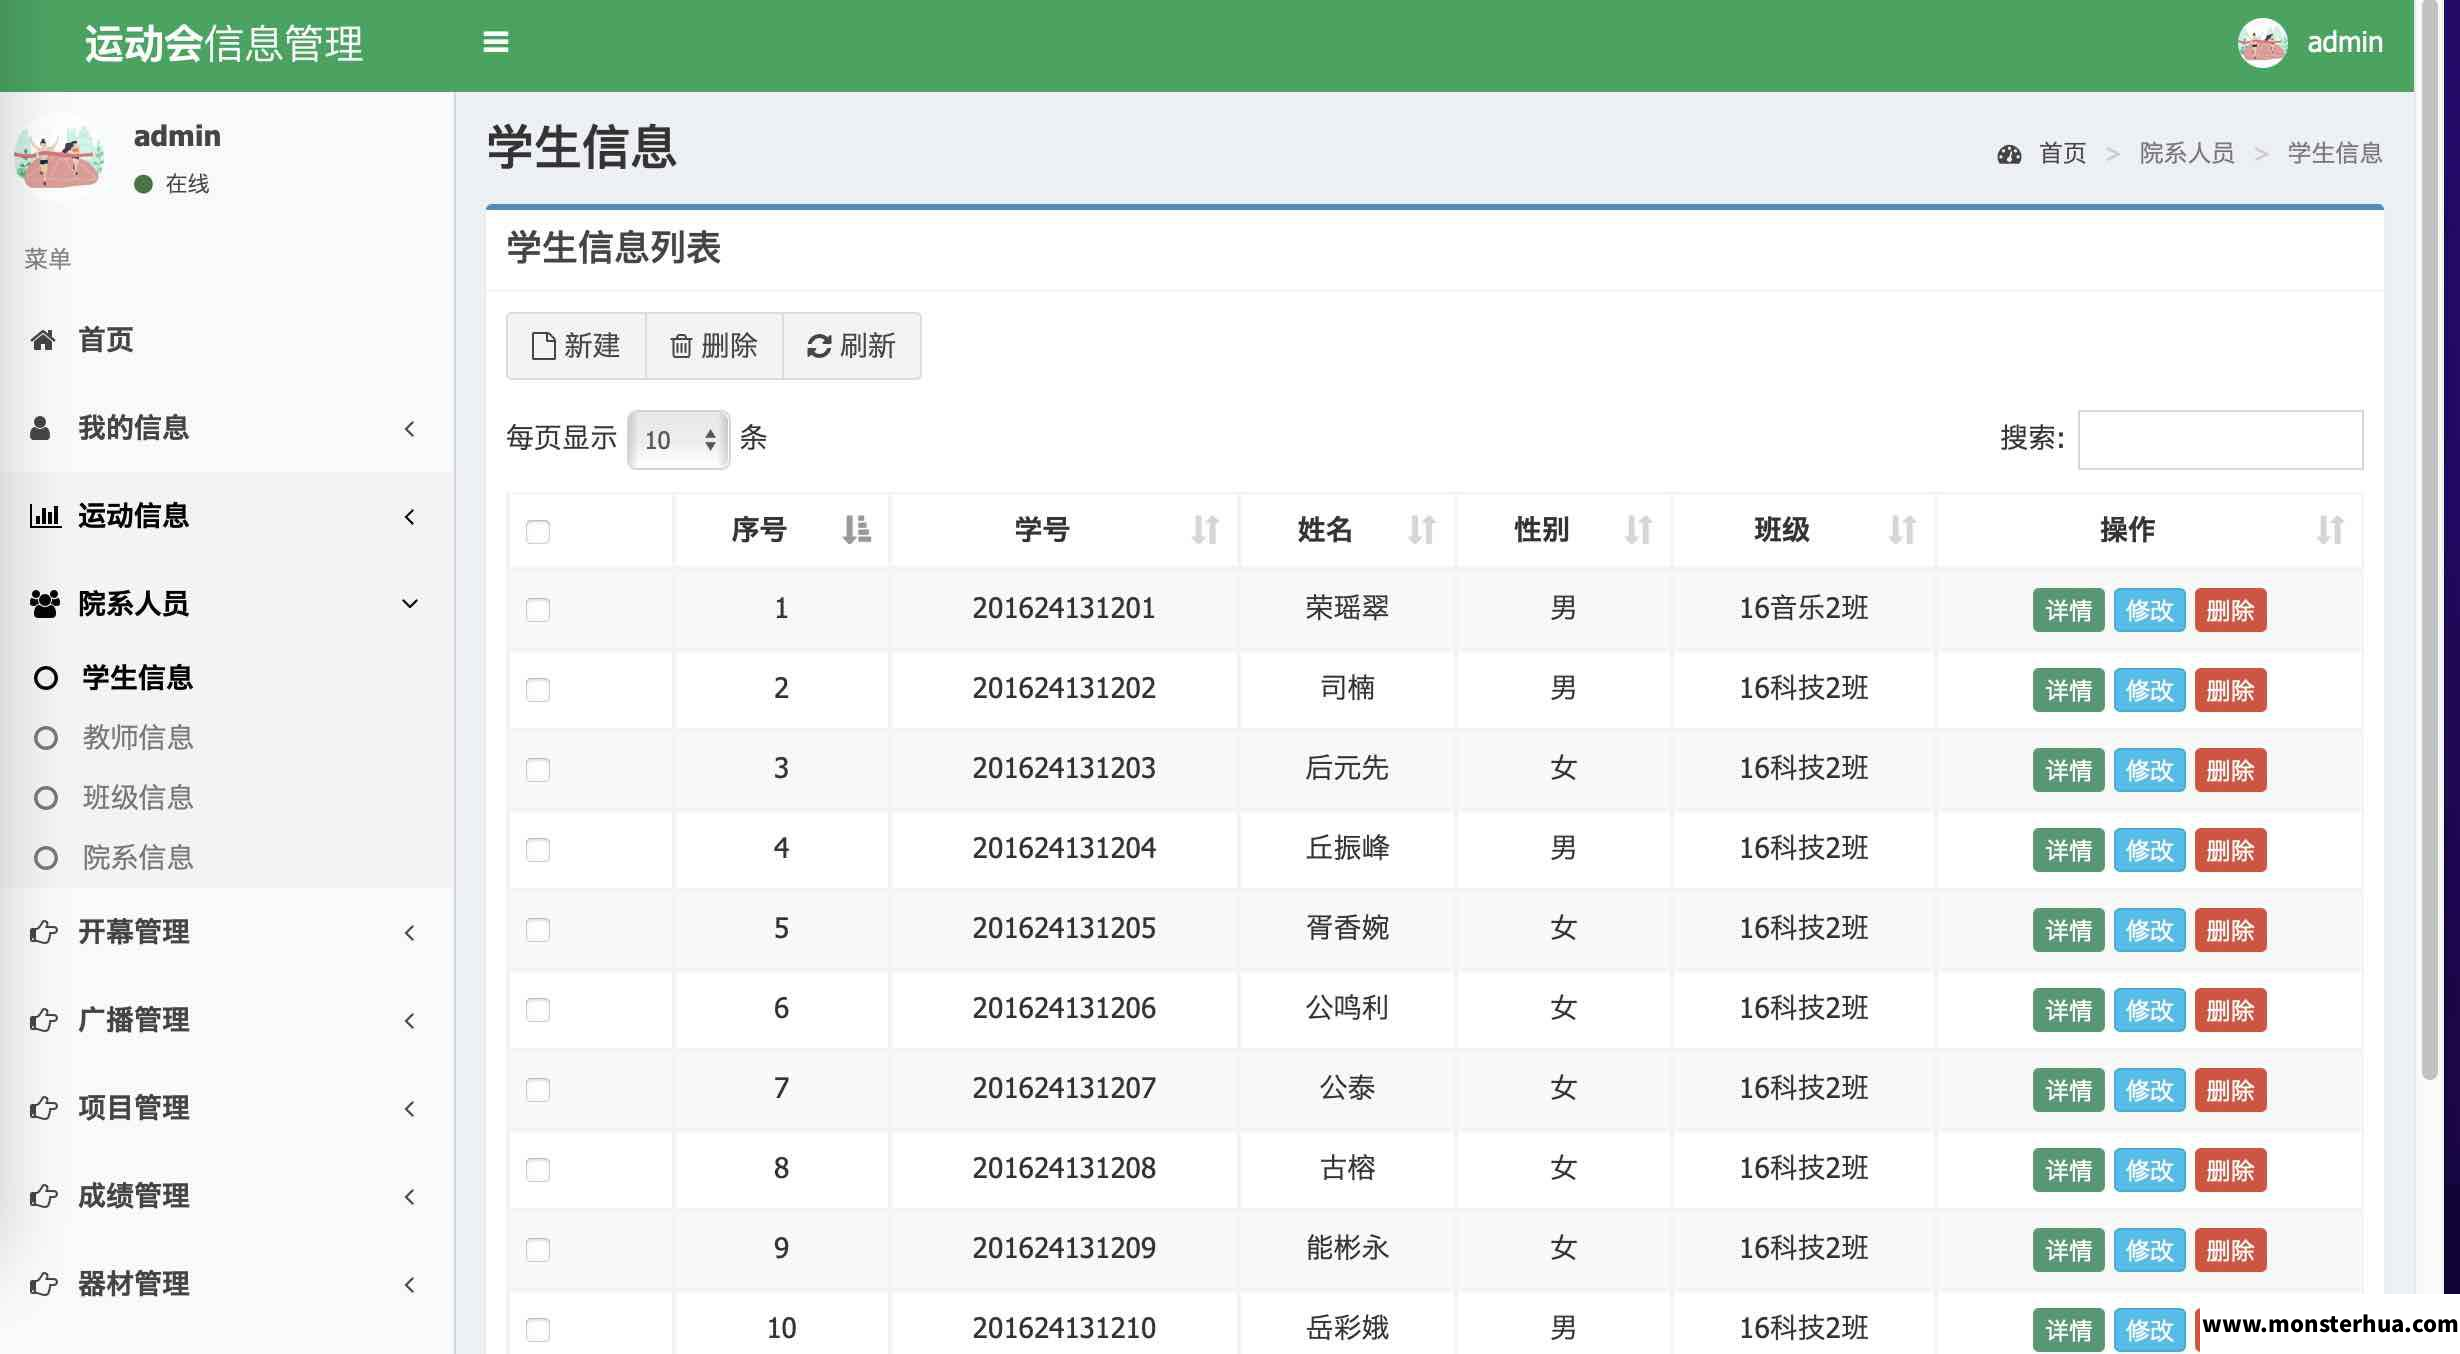Go to 院系人员 in the breadcrumb

point(2187,154)
